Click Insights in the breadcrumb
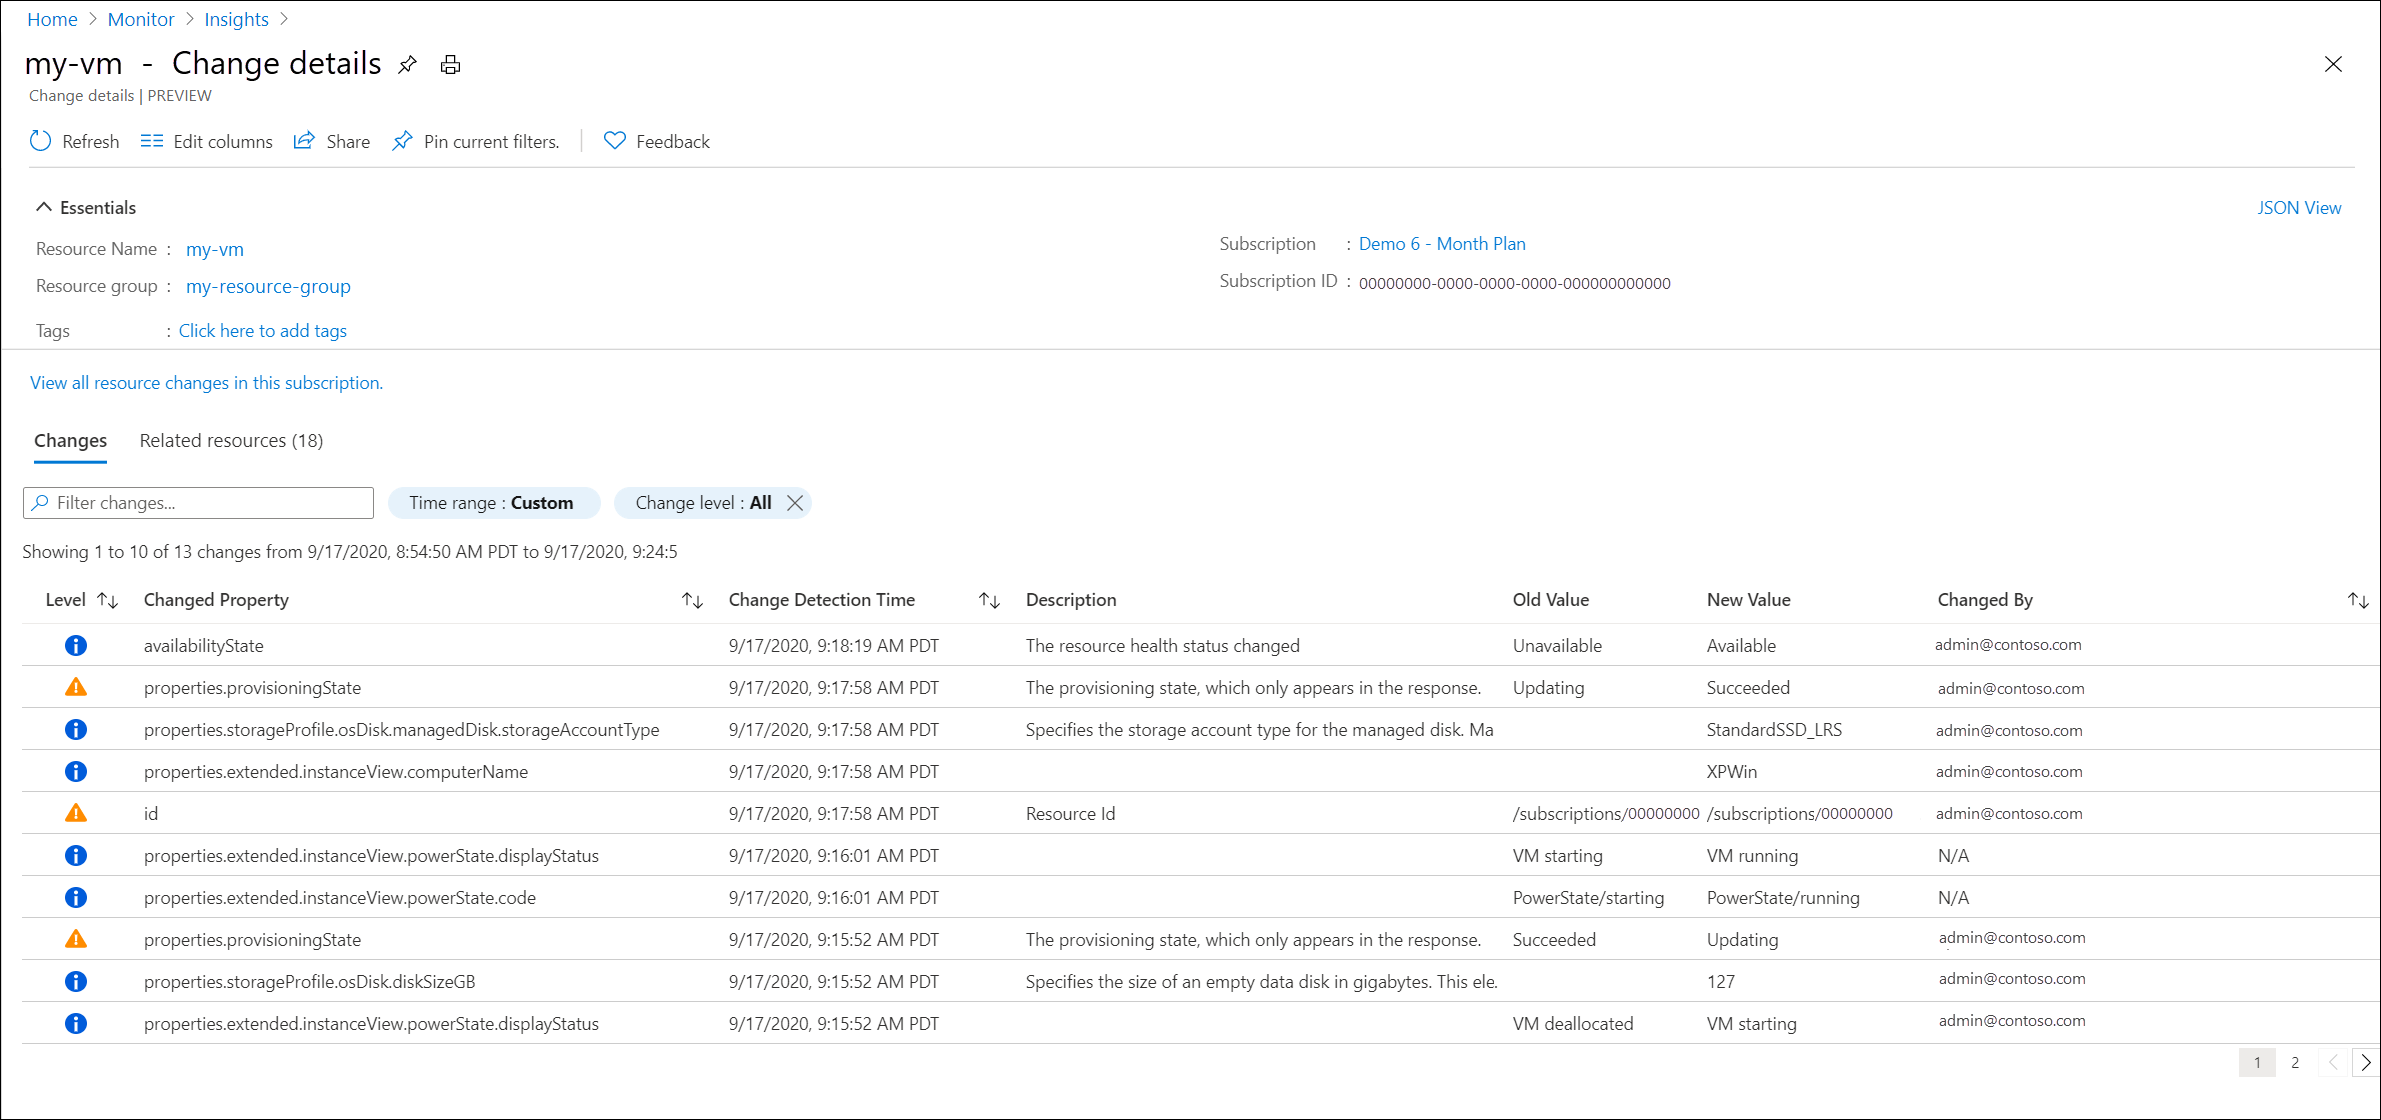Screen dimensions: 2381x1120 click(236, 19)
